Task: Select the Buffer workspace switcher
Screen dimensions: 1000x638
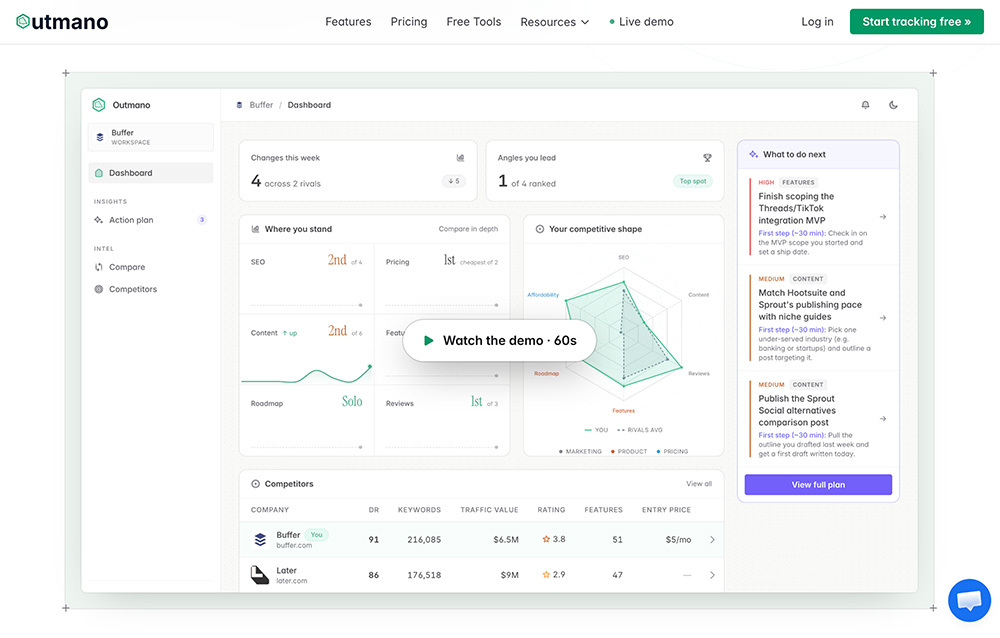Action: click(x=151, y=137)
